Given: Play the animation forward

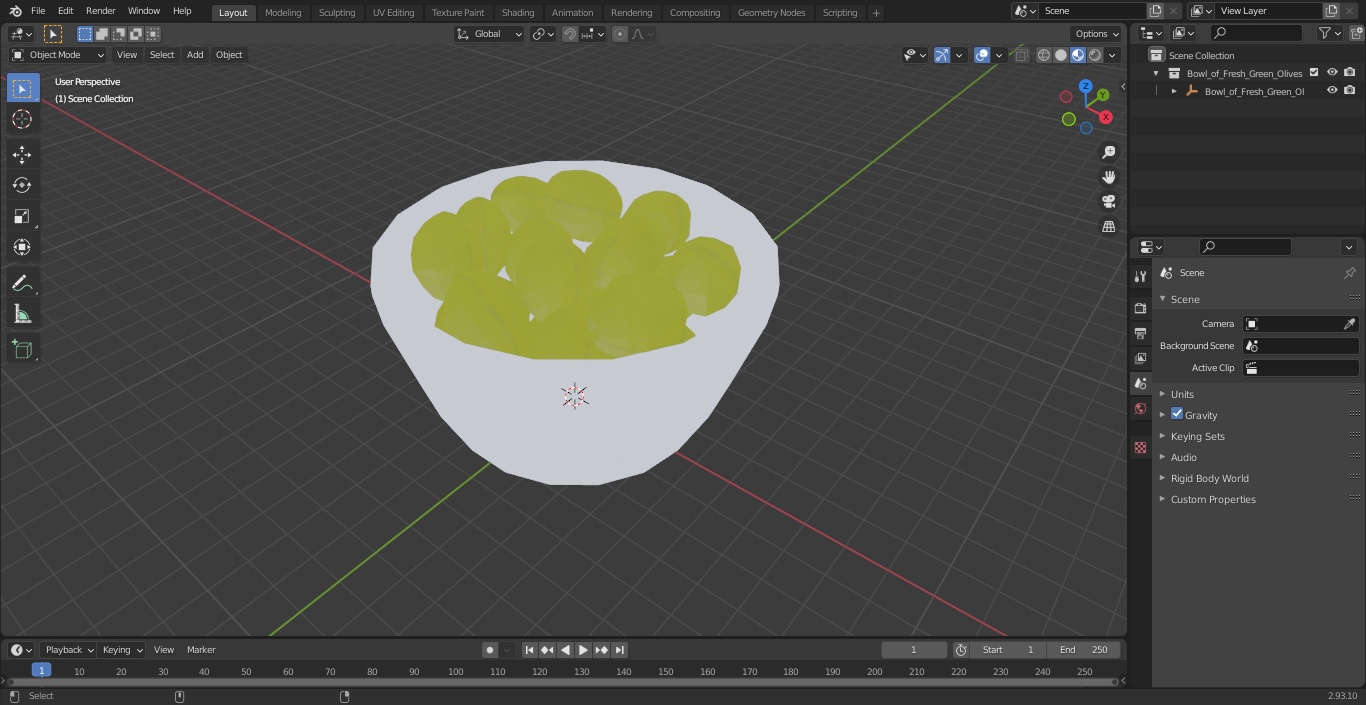Looking at the screenshot, I should click(x=583, y=650).
